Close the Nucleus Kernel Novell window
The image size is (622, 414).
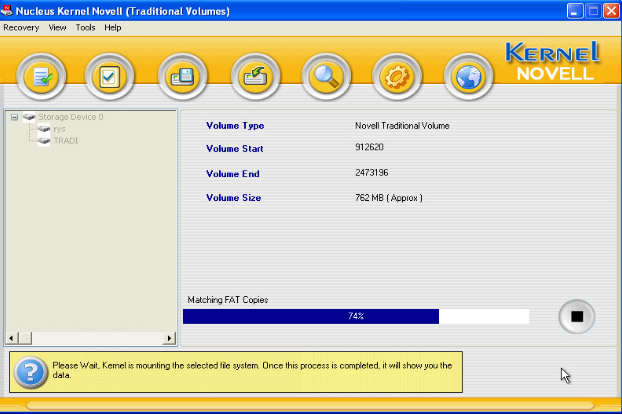[x=611, y=11]
